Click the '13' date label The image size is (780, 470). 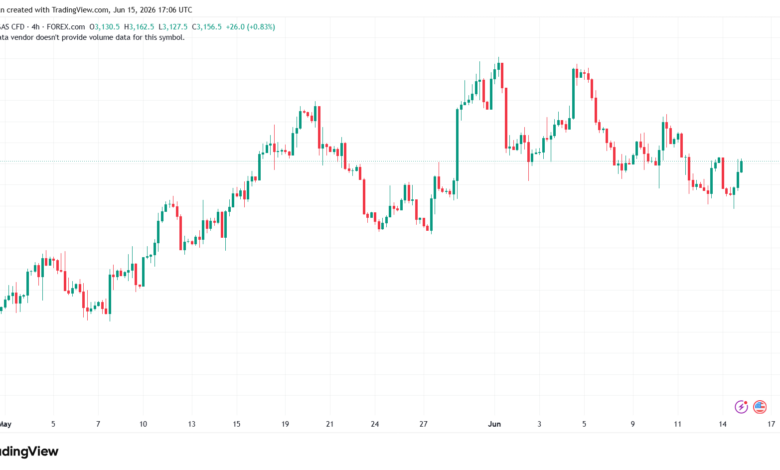click(192, 424)
